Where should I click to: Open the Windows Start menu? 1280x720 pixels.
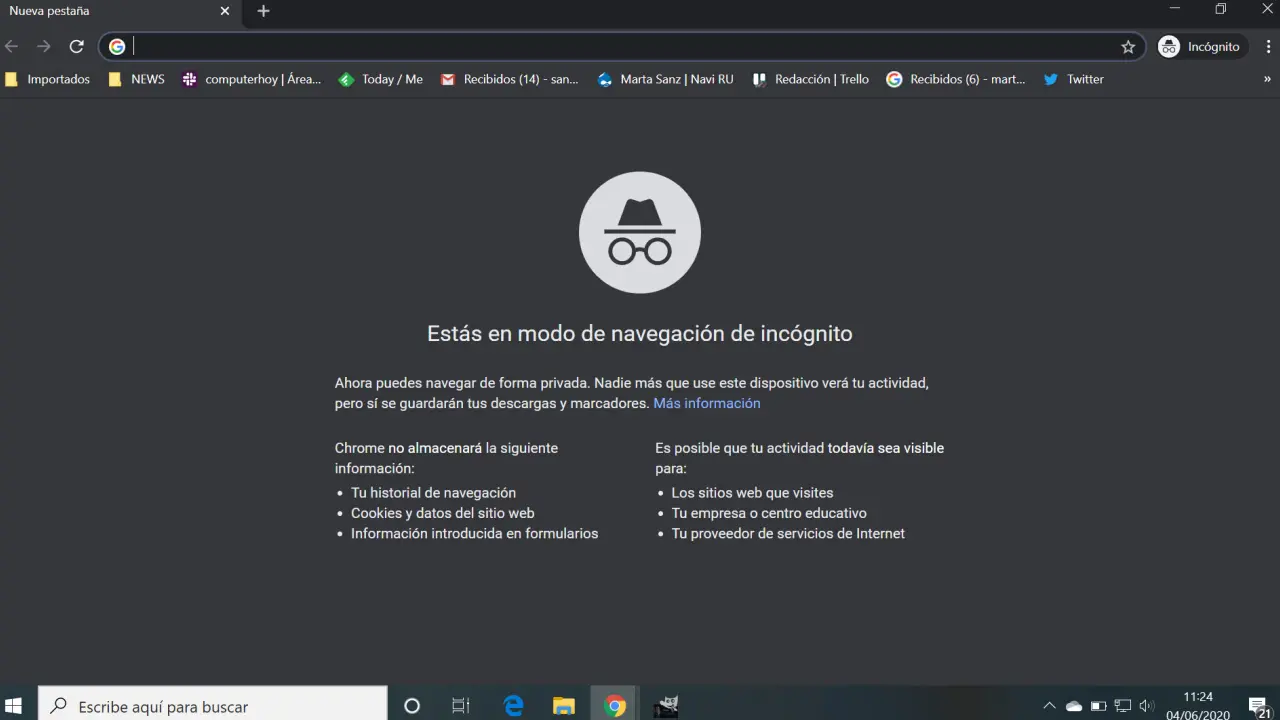pyautogui.click(x=14, y=706)
